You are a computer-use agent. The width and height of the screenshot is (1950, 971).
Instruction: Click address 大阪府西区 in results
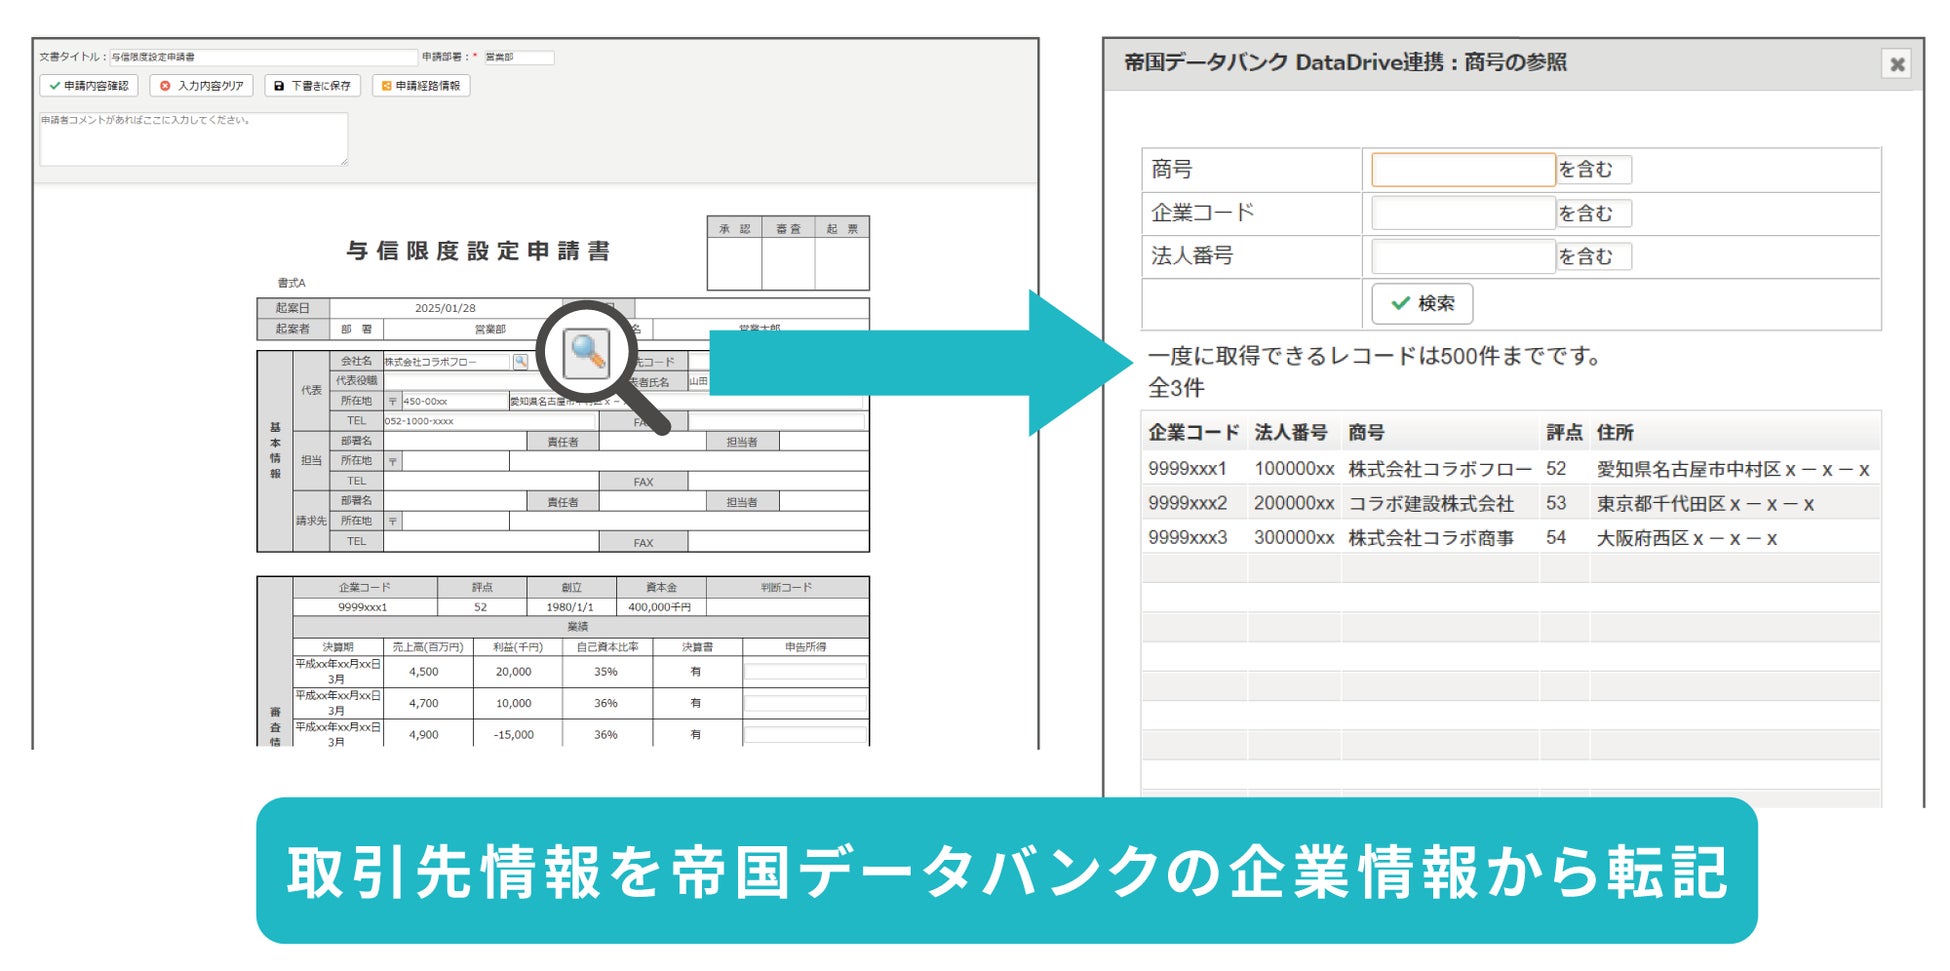[1686, 537]
